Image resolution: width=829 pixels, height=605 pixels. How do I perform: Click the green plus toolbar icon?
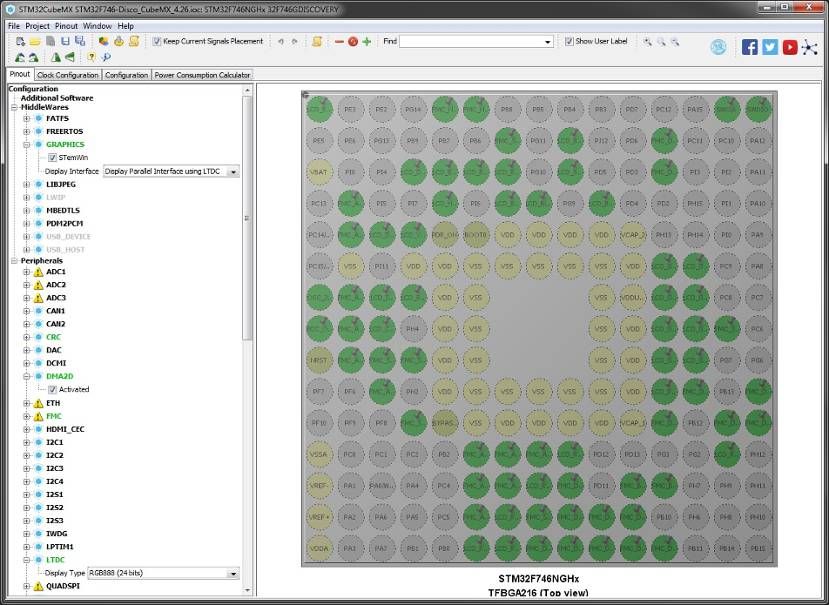click(367, 41)
